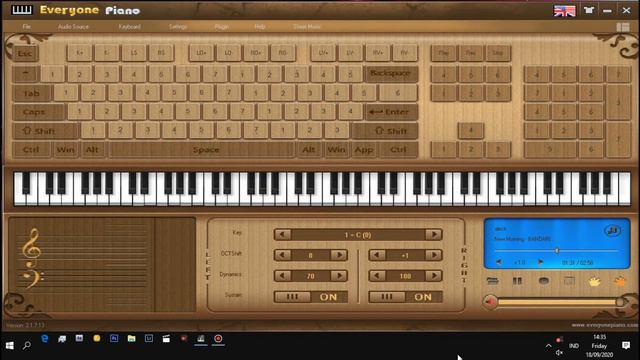Open File Explorer folder icon in taskbar

pos(131,339)
